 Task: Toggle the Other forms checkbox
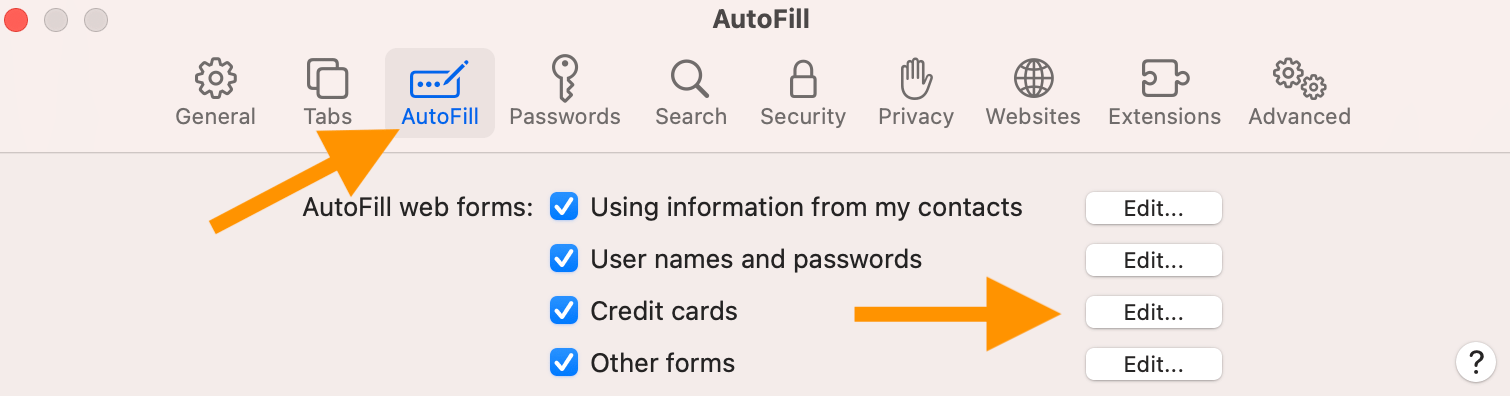coord(564,362)
